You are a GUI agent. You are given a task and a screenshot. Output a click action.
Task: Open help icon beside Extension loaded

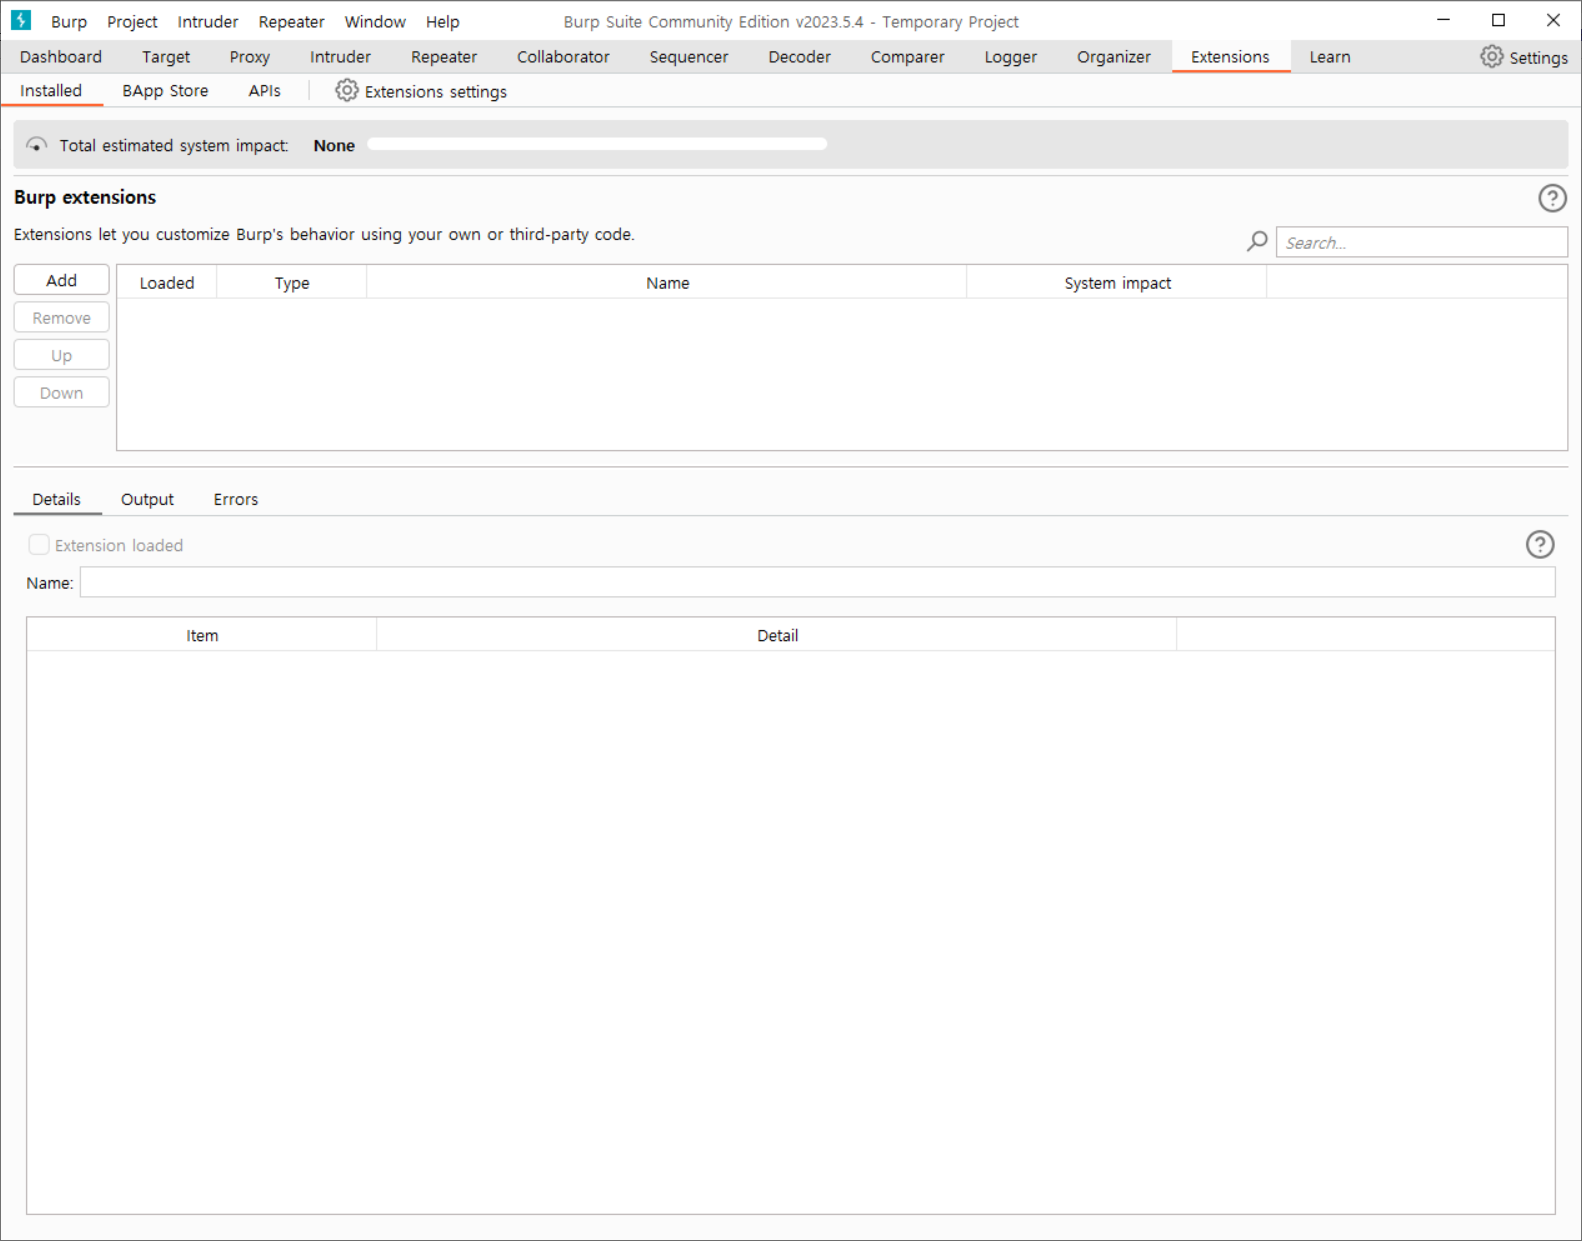[x=1540, y=544]
